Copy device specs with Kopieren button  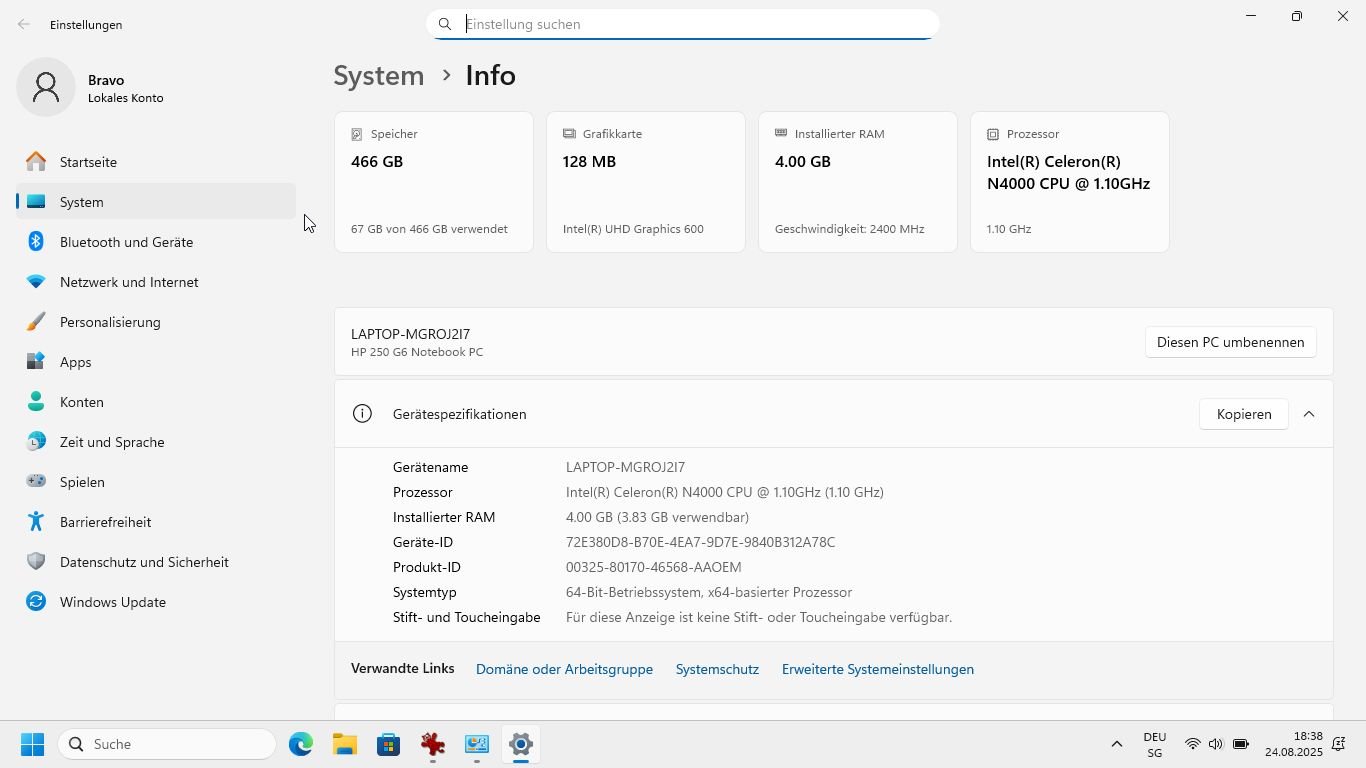(x=1243, y=414)
